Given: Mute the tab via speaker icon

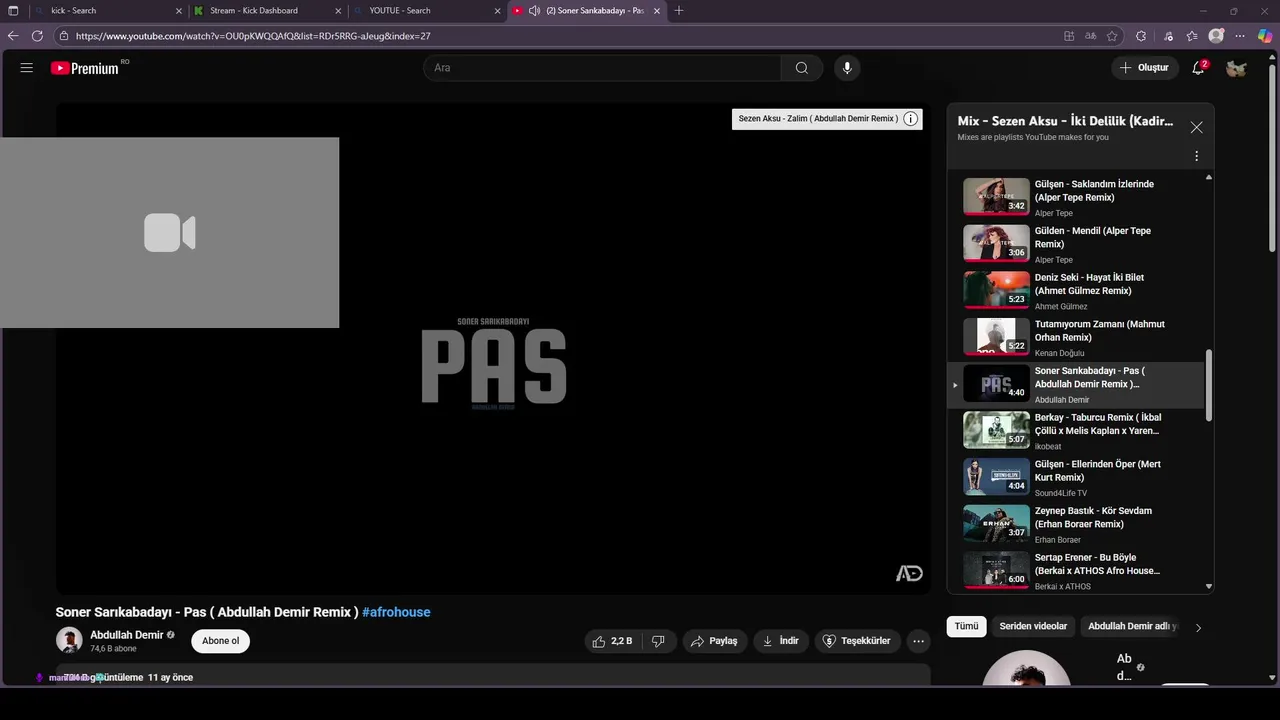Looking at the screenshot, I should [535, 11].
